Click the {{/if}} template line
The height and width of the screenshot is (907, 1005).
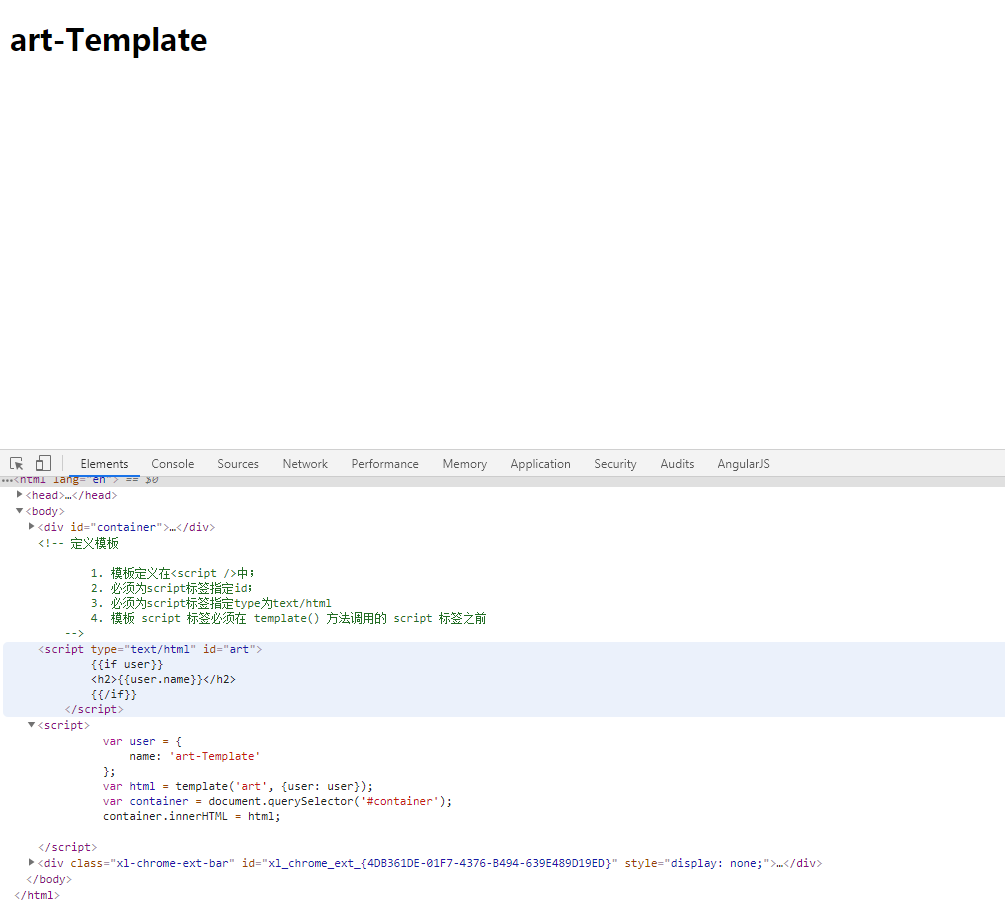pyautogui.click(x=113, y=694)
